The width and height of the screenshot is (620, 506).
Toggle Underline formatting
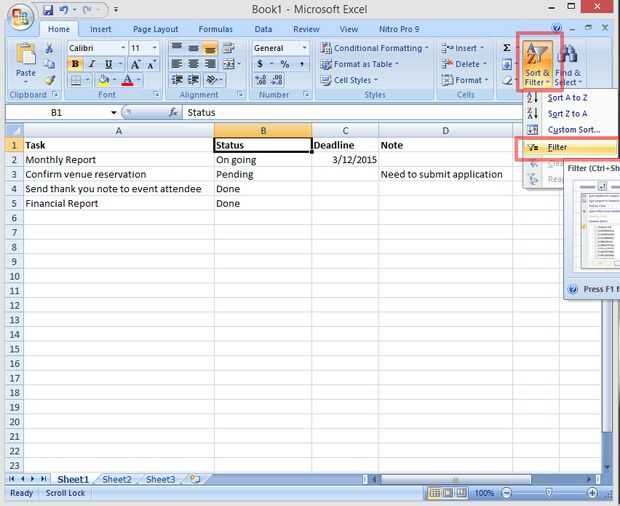pyautogui.click(x=108, y=64)
